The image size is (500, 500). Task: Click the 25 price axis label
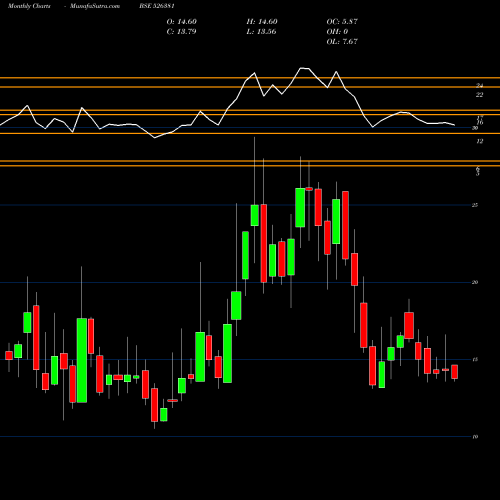(x=475, y=205)
